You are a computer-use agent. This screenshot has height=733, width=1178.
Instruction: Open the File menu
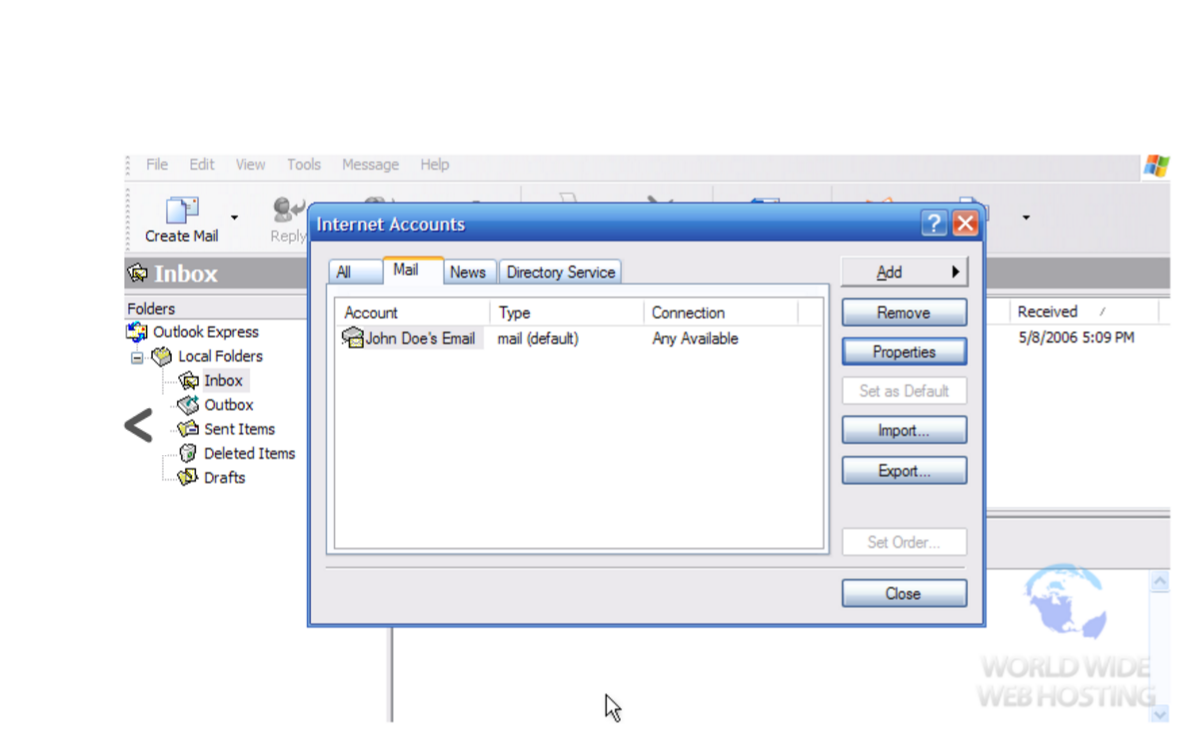pos(157,164)
